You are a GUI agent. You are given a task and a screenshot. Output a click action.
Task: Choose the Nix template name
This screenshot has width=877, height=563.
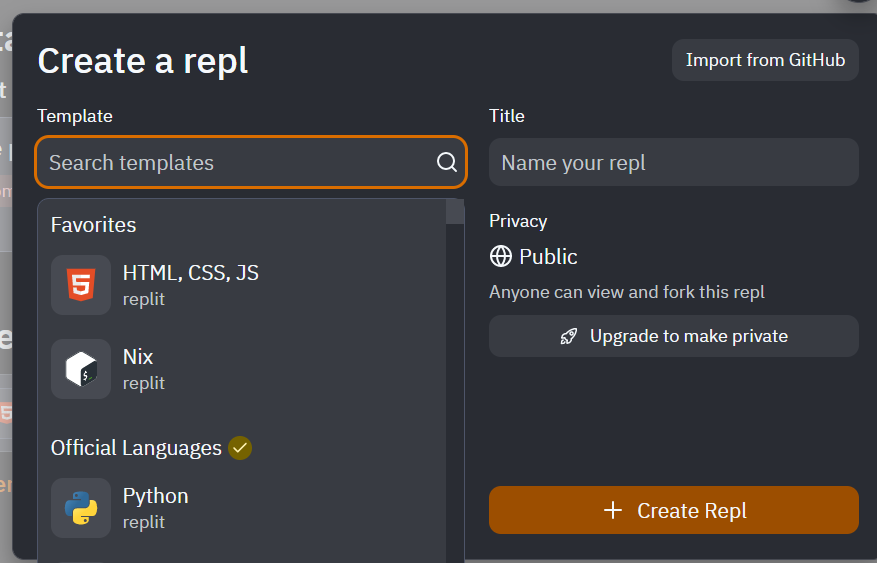point(138,357)
